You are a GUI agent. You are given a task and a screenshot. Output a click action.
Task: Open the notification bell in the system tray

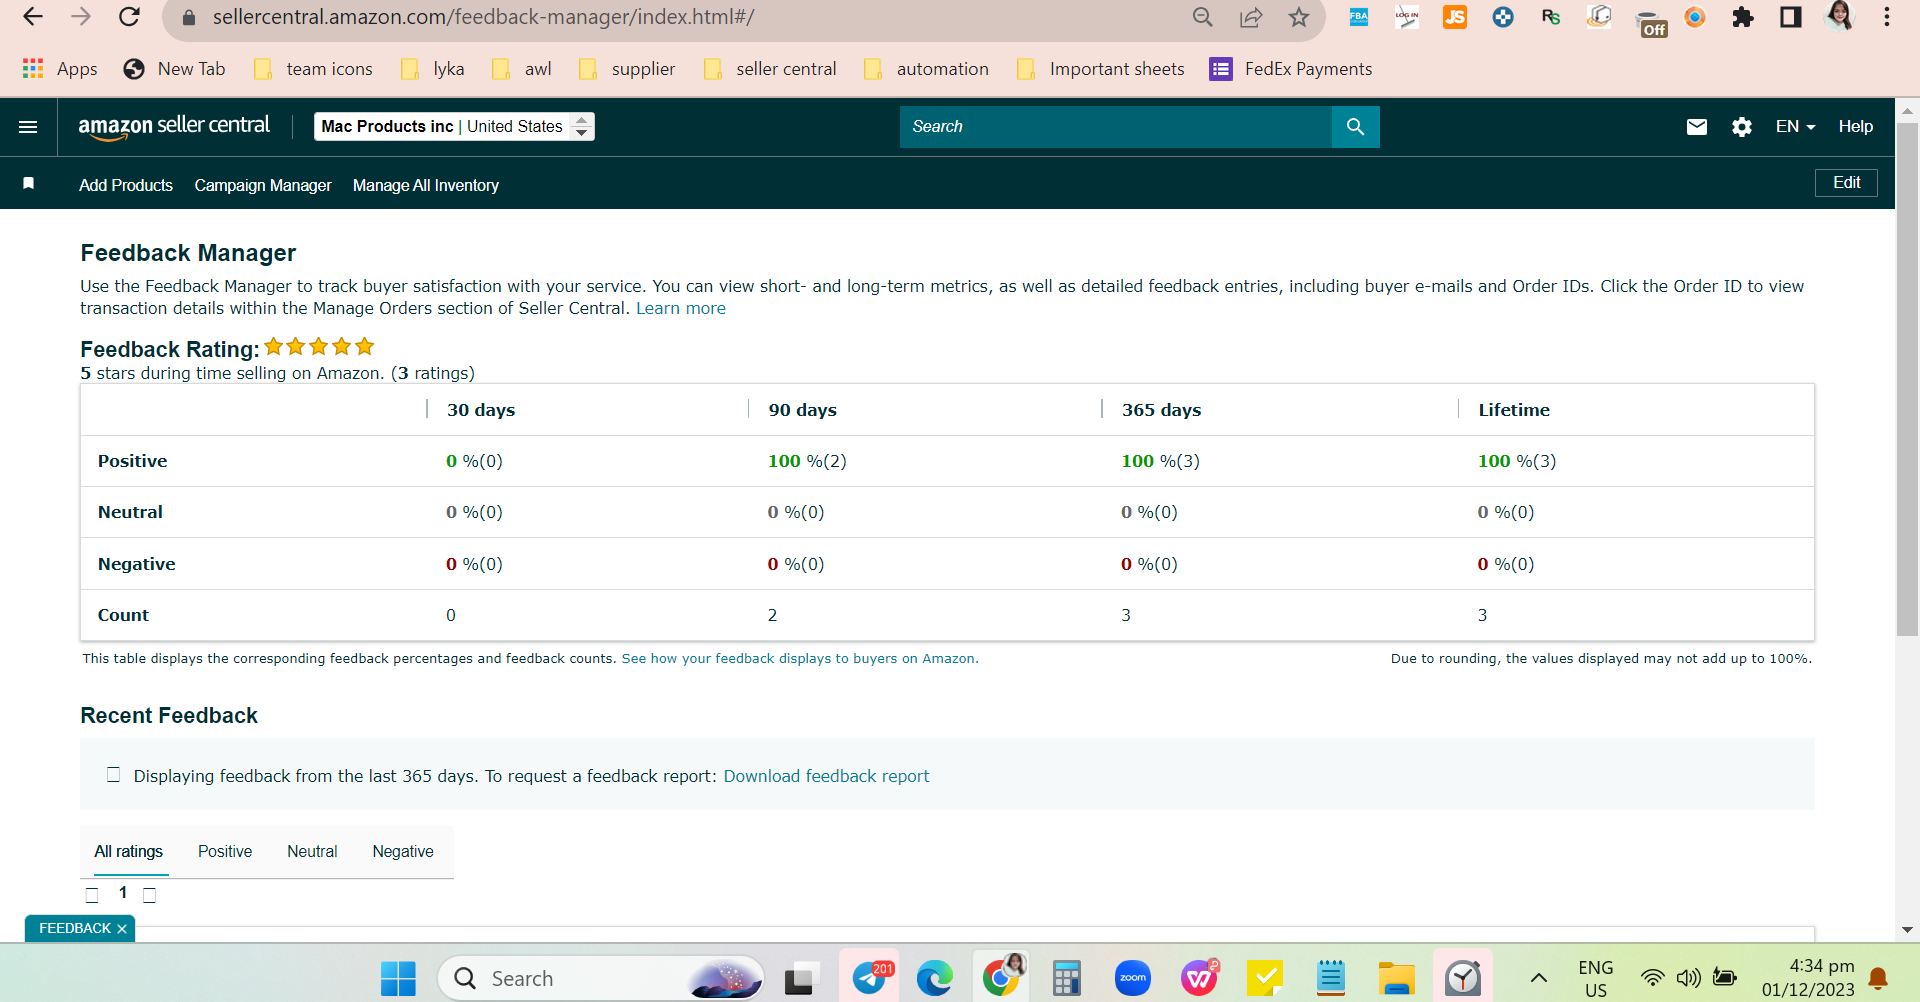1878,978
